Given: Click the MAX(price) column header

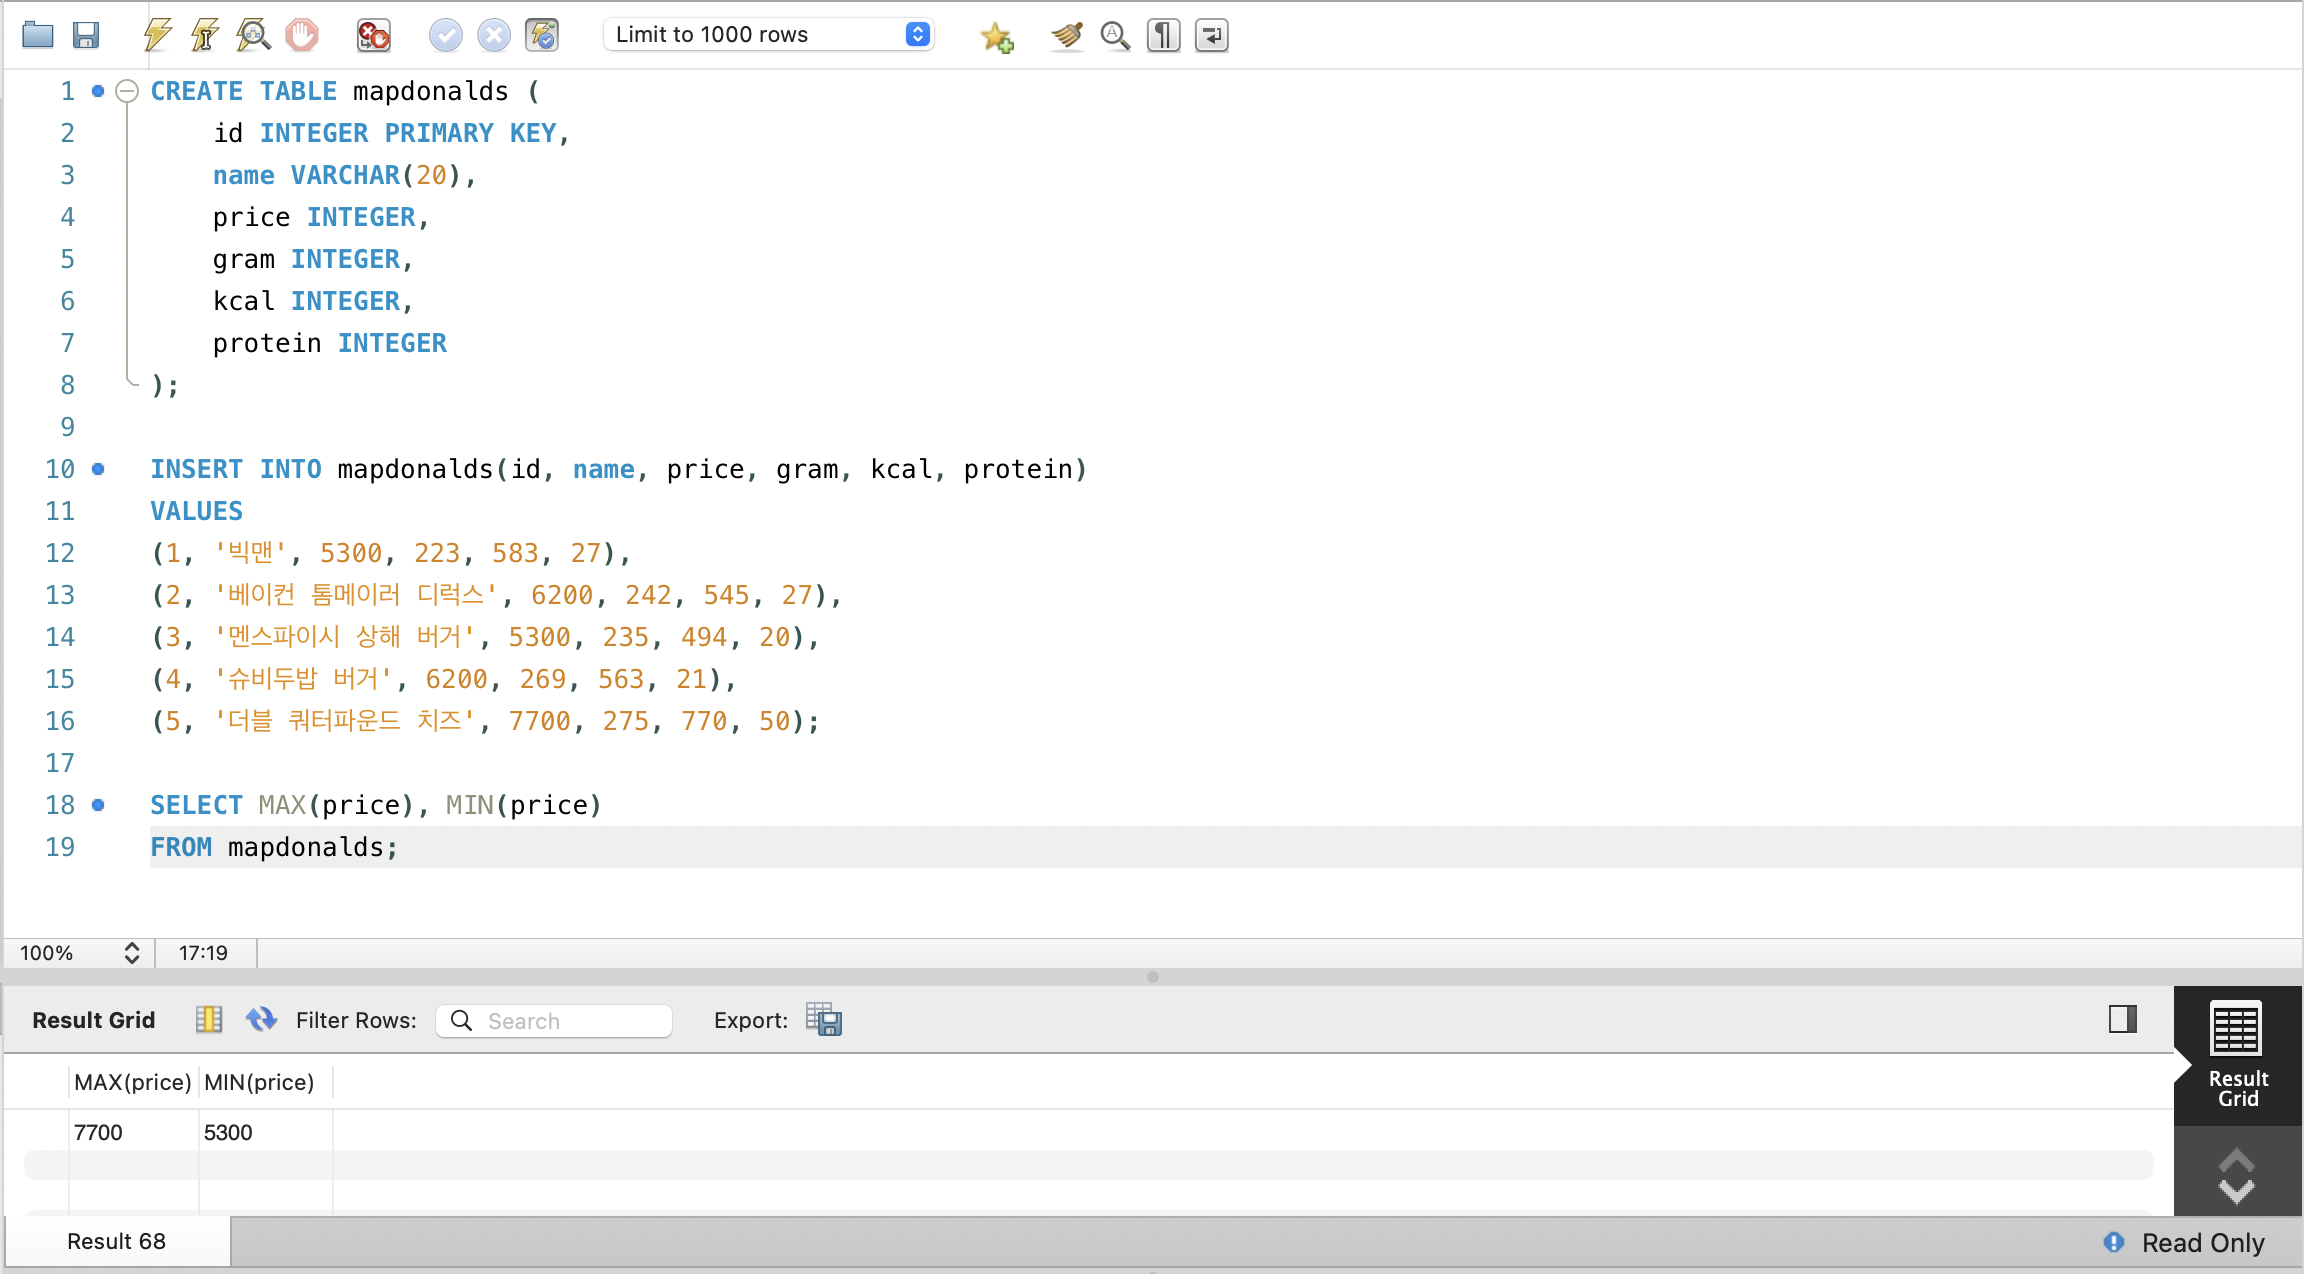Looking at the screenshot, I should 133,1082.
